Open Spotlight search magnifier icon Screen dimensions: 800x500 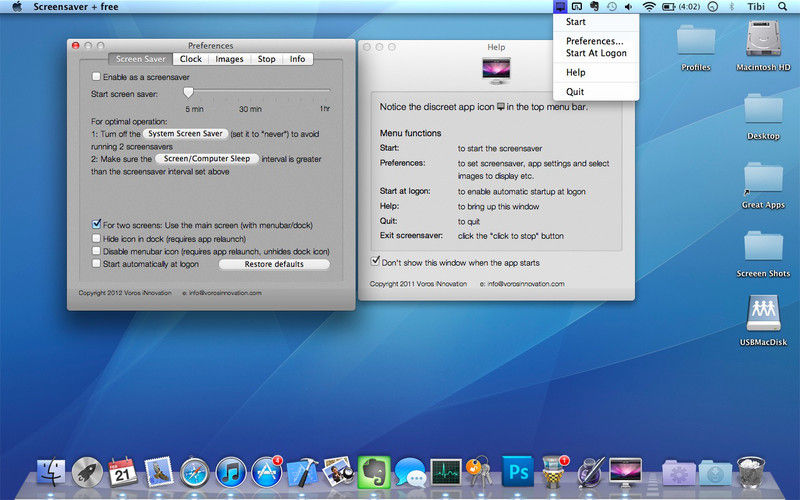(782, 7)
